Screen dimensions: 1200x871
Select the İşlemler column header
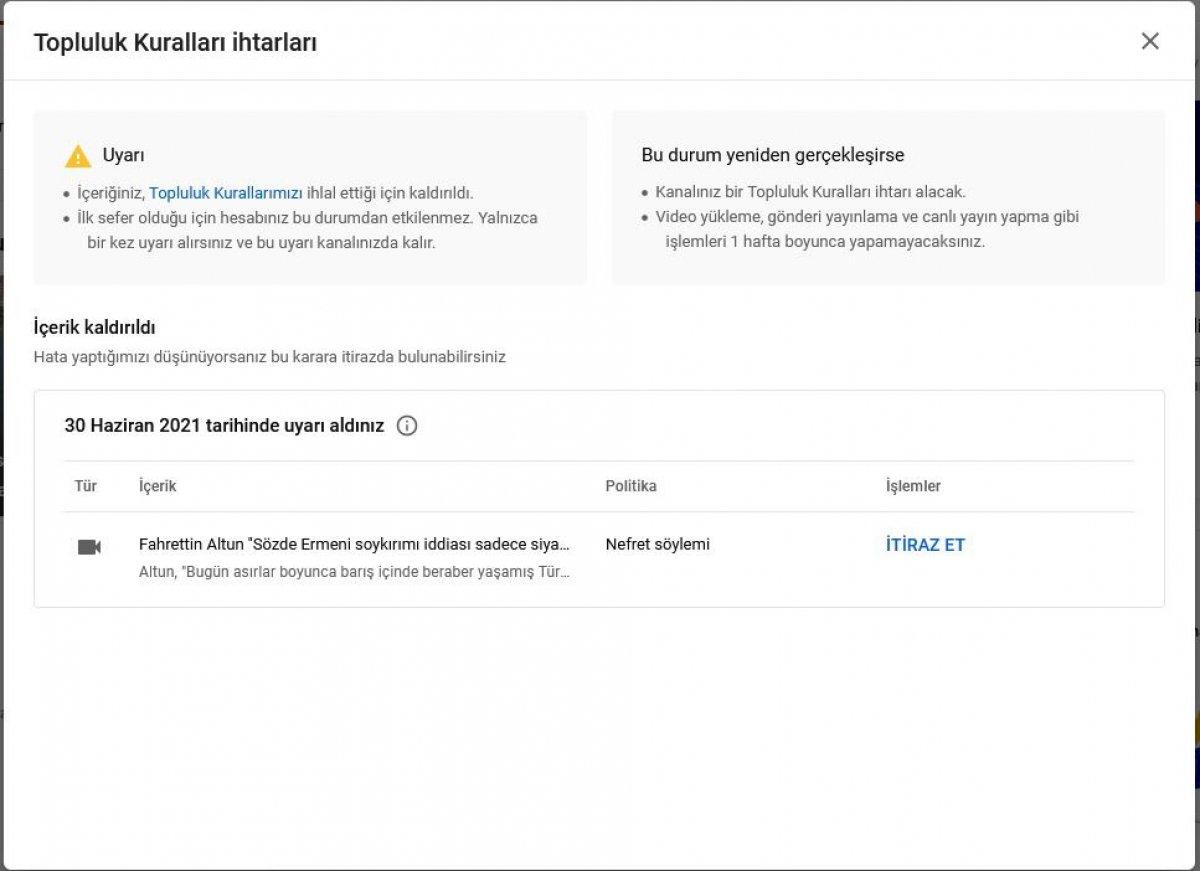(913, 486)
